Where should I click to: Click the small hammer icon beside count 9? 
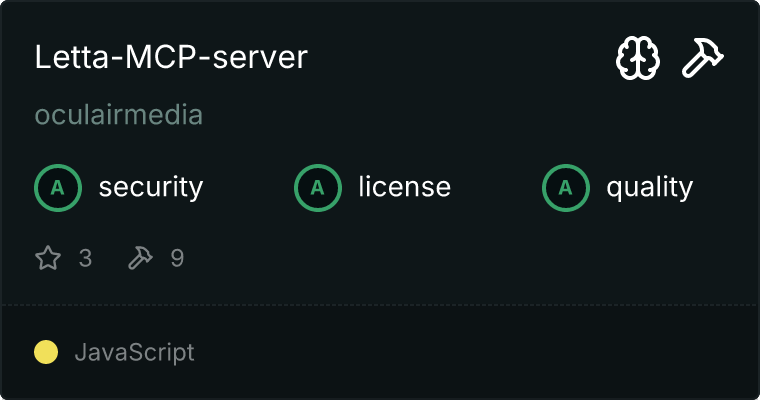(140, 259)
